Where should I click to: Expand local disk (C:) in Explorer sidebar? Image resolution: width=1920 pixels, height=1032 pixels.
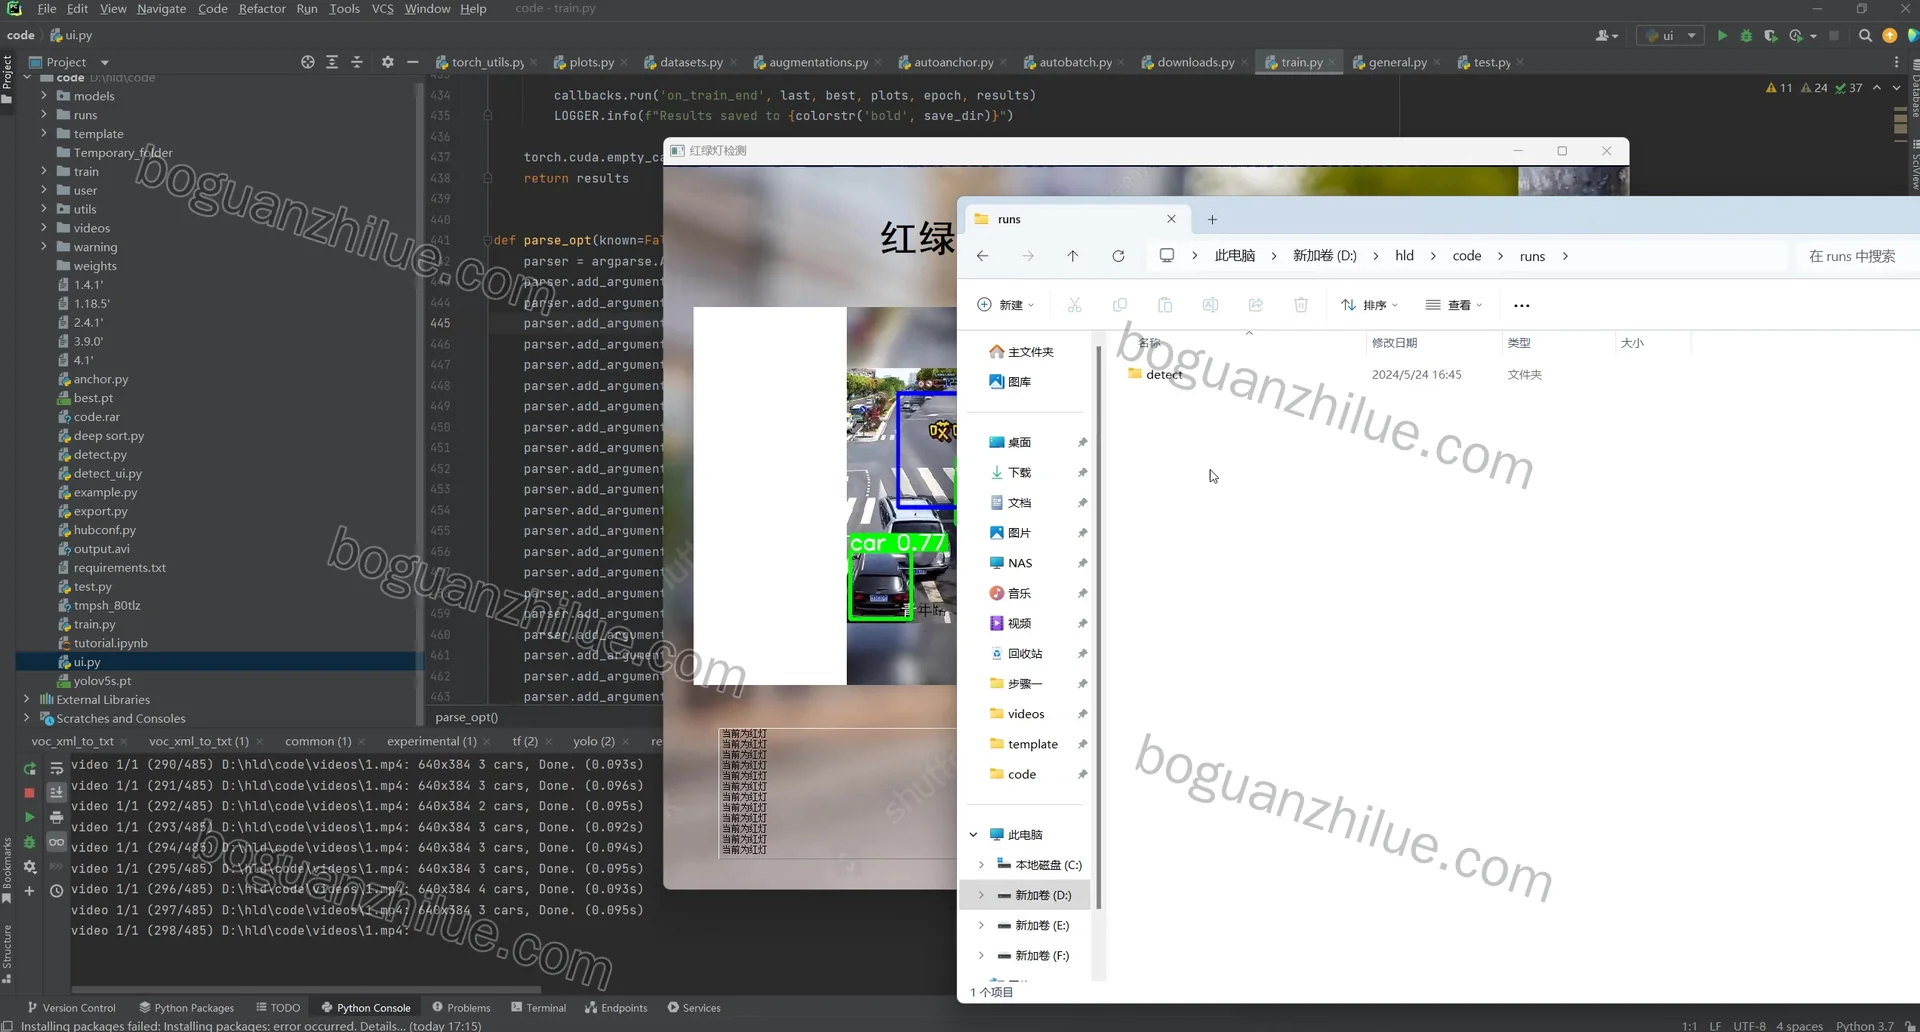click(x=981, y=865)
